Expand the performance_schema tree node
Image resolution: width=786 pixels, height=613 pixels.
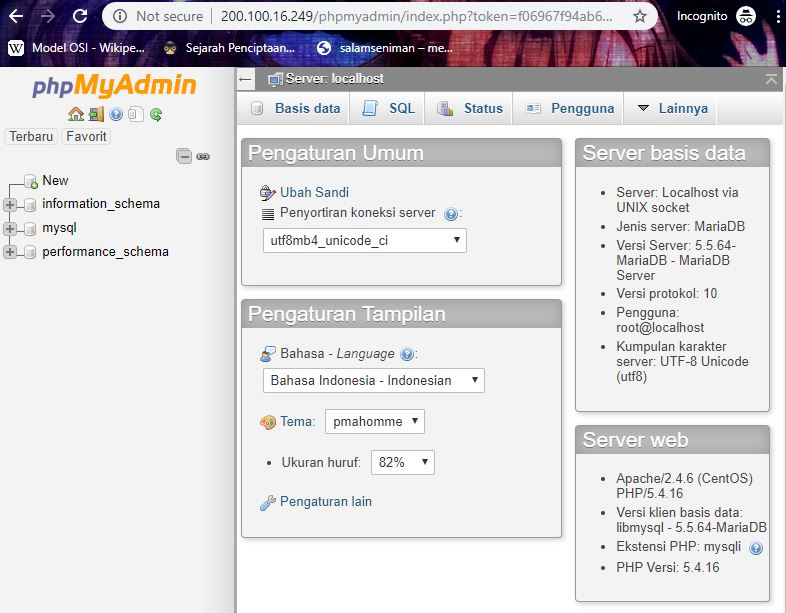pos(10,252)
